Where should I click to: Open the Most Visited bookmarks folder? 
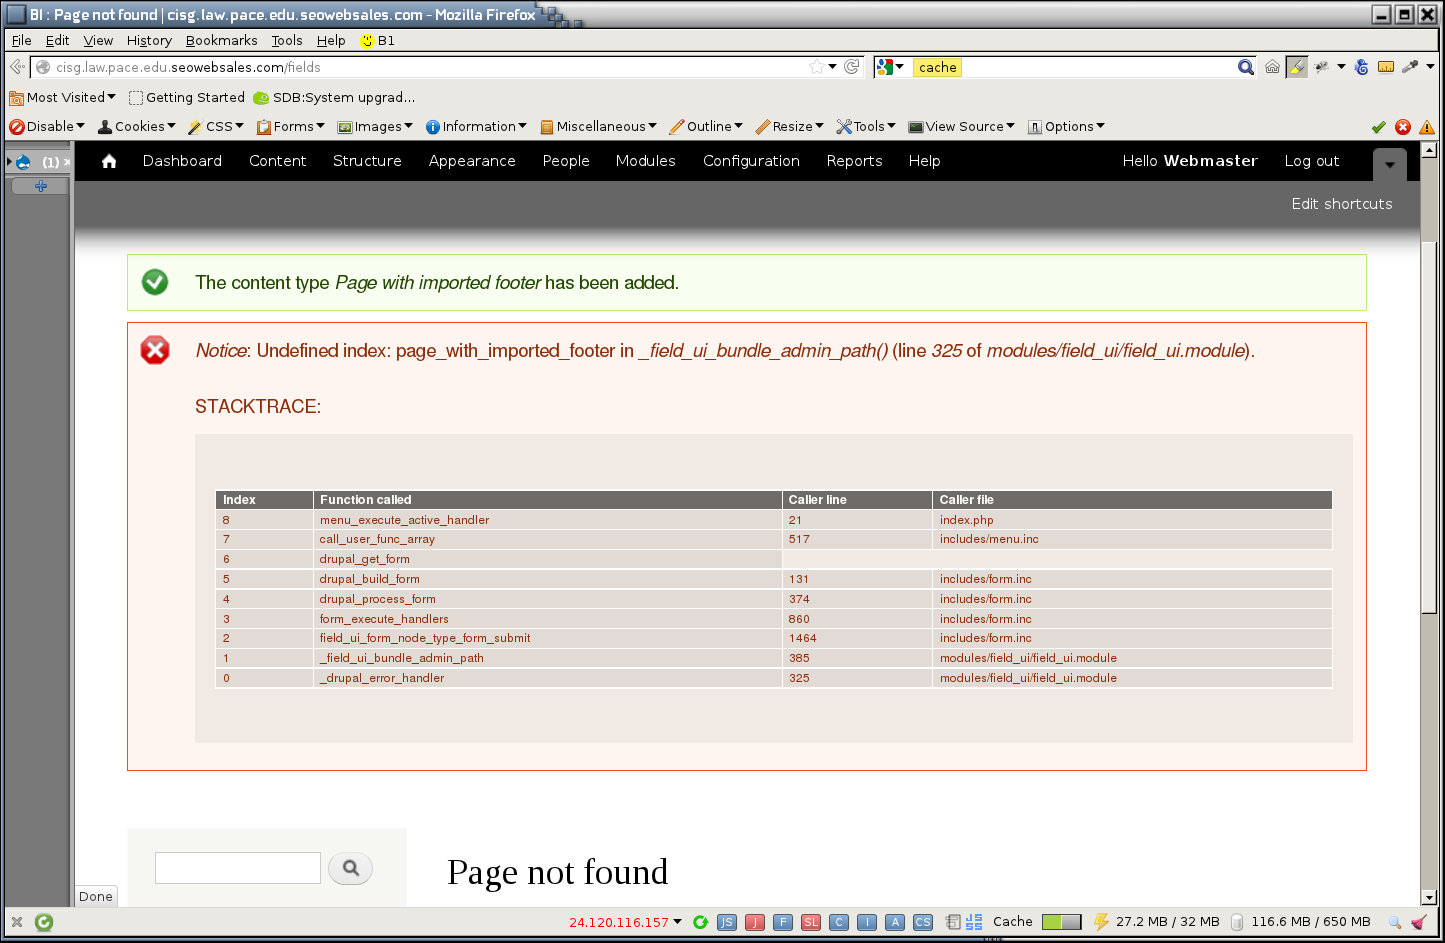pyautogui.click(x=62, y=98)
